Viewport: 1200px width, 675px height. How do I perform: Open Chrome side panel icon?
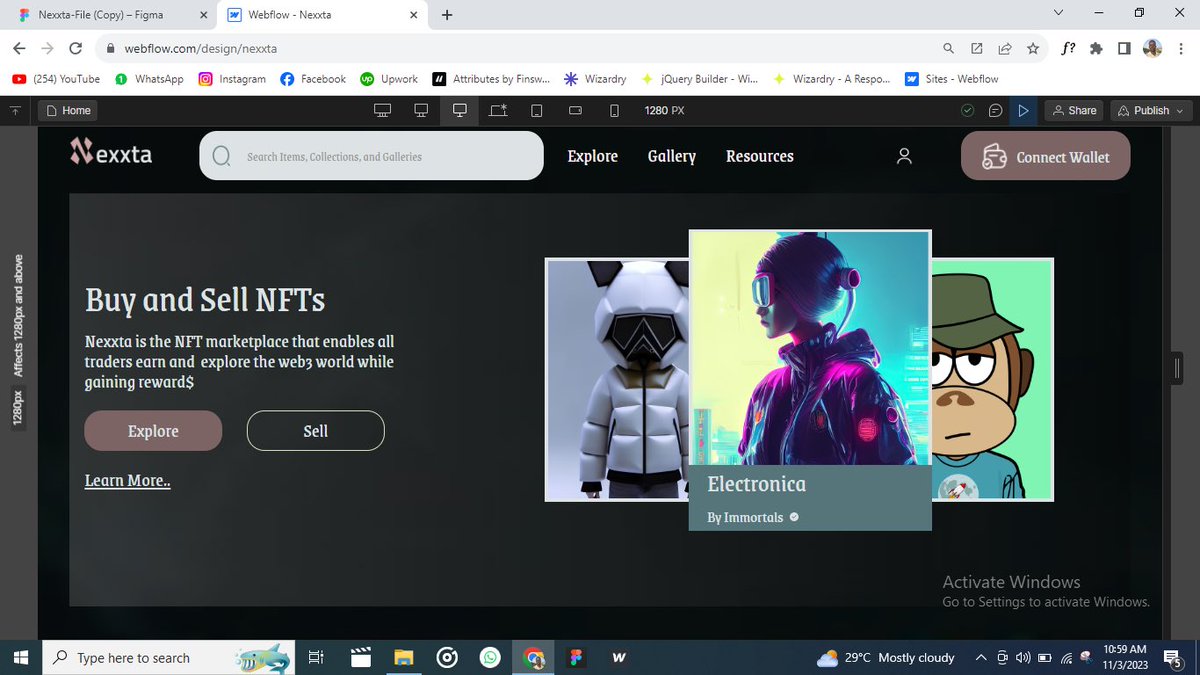1124,48
